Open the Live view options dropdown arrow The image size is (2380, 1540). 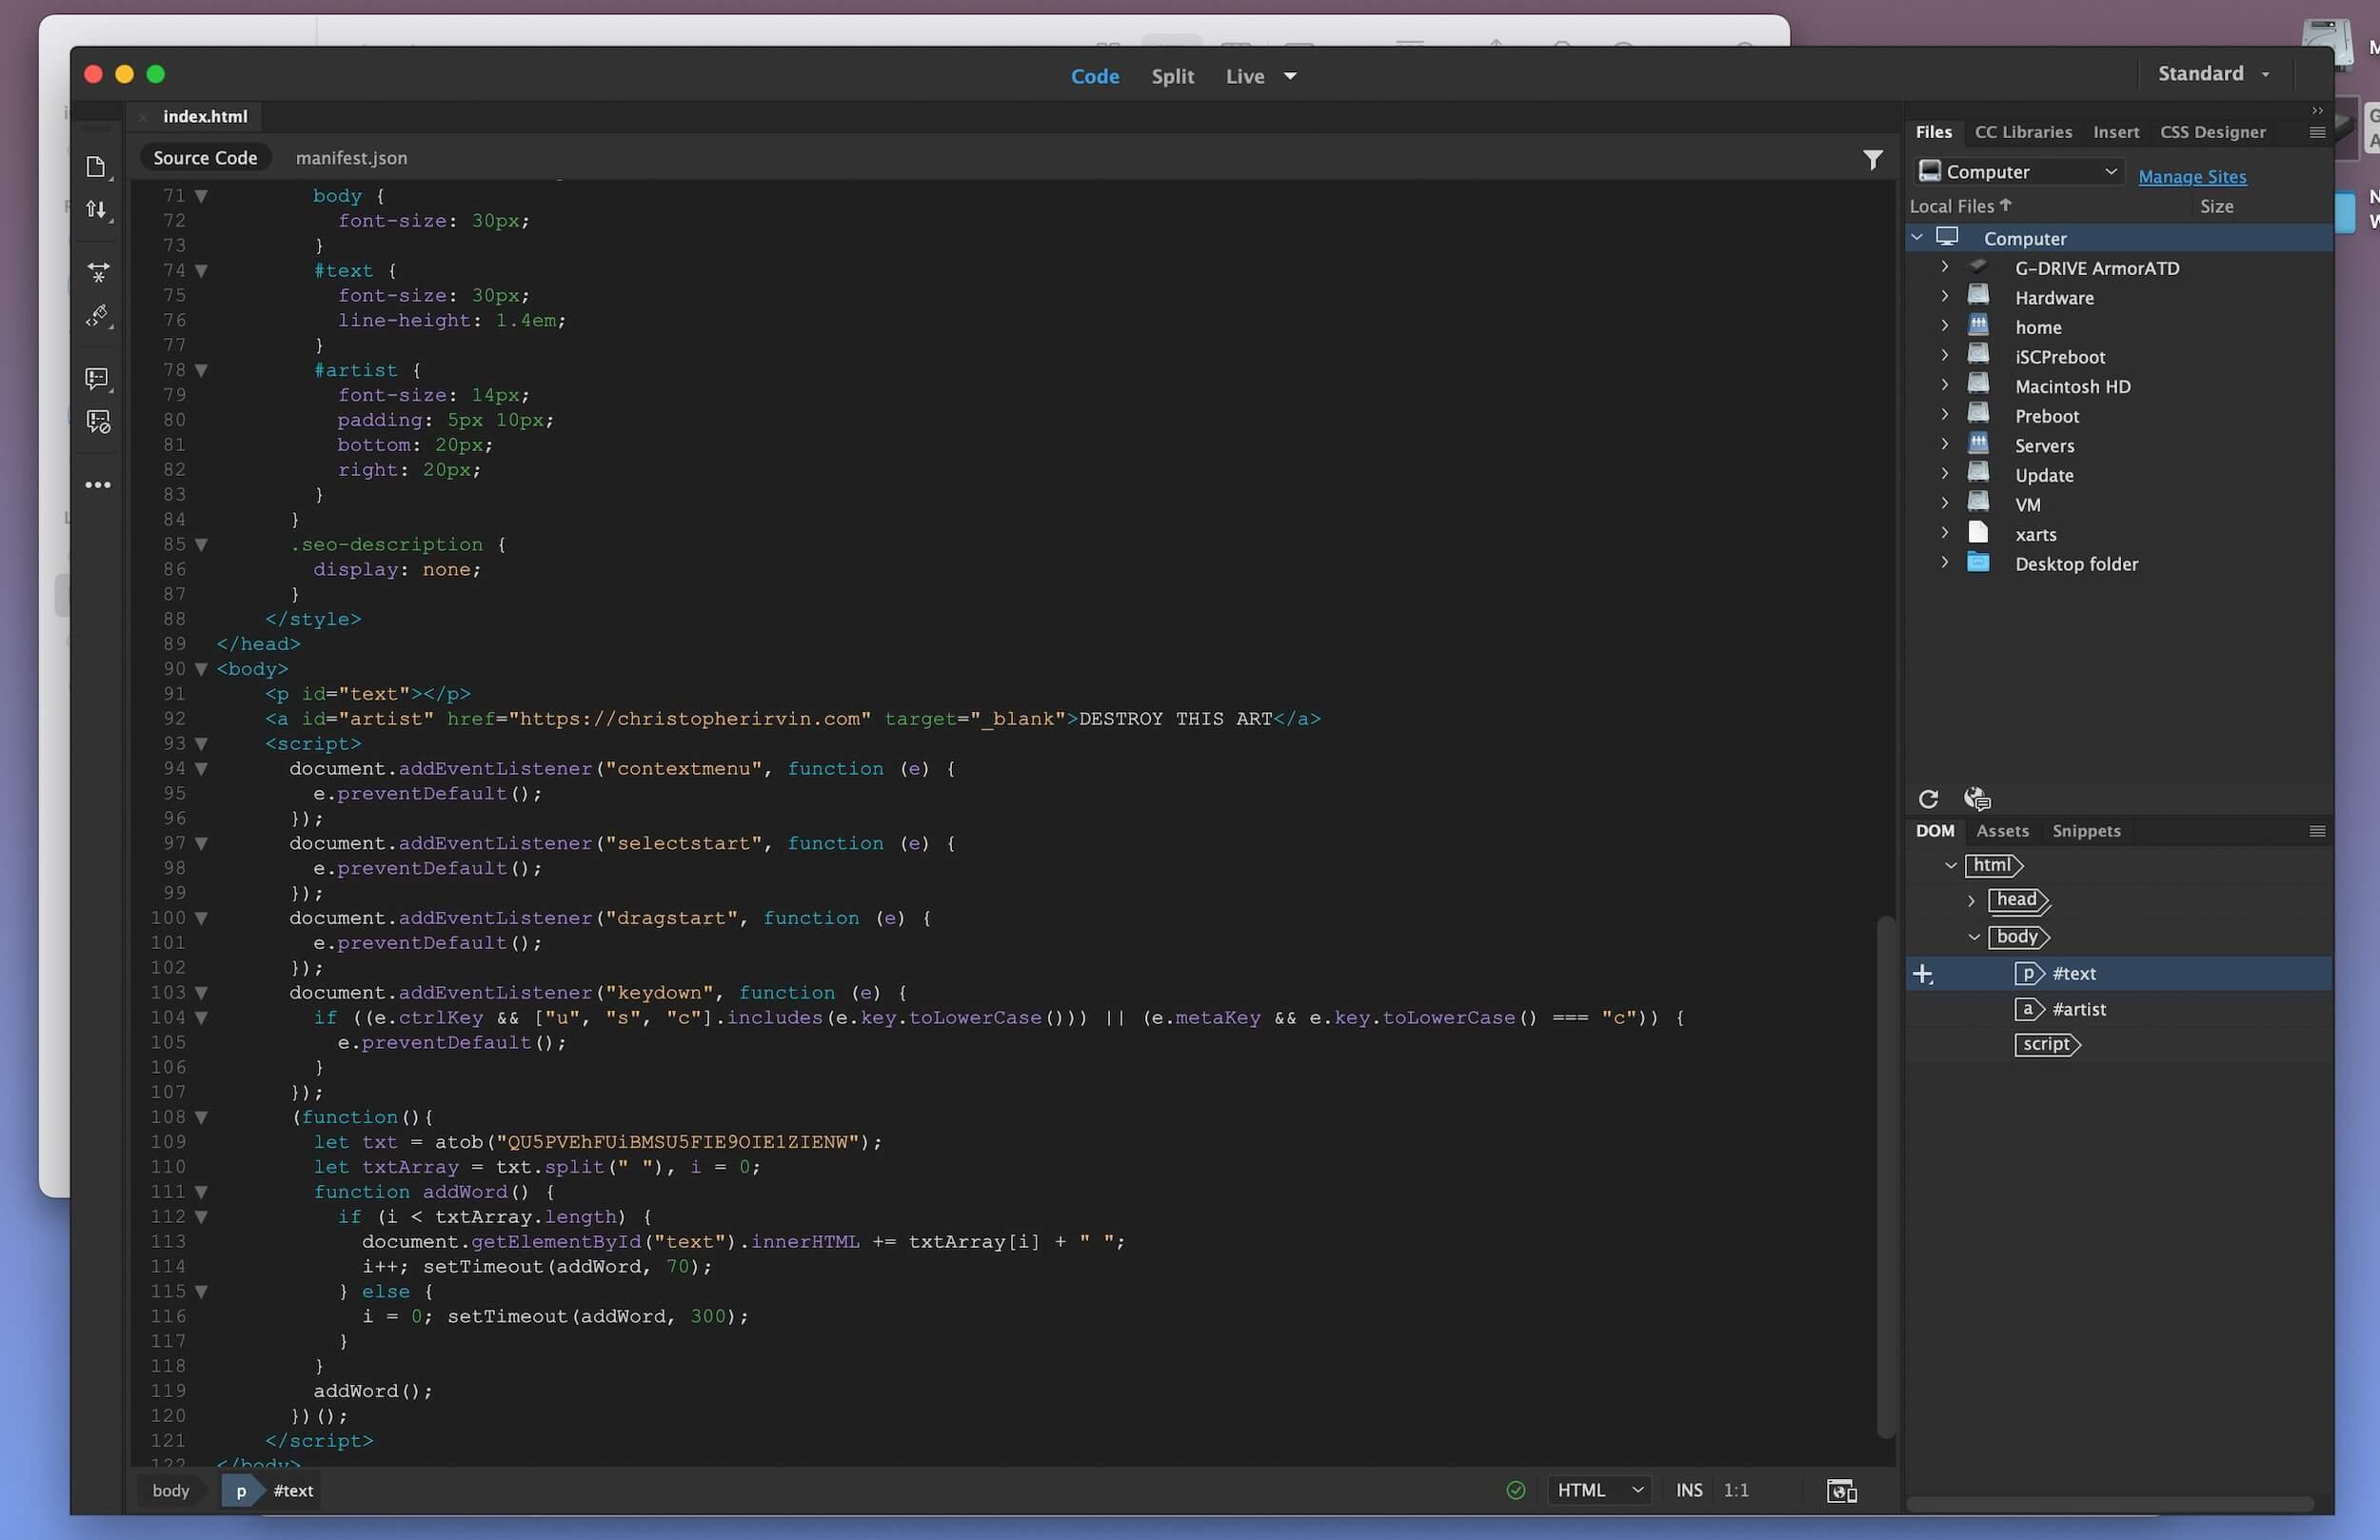[1289, 76]
